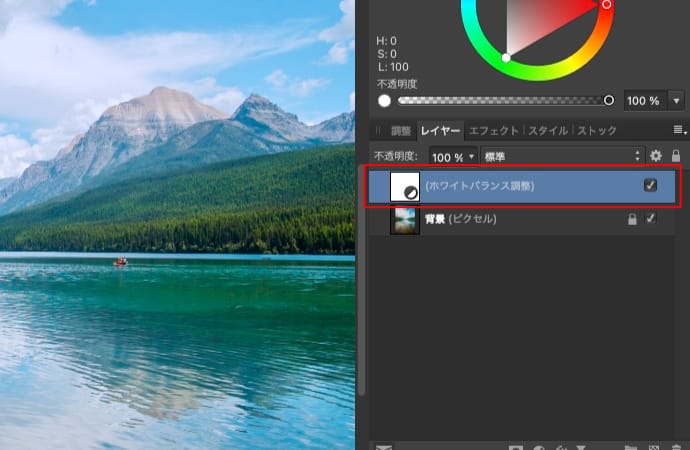The image size is (690, 450).
Task: Open the layer 不透明度 100% dropdown
Action: 453,157
